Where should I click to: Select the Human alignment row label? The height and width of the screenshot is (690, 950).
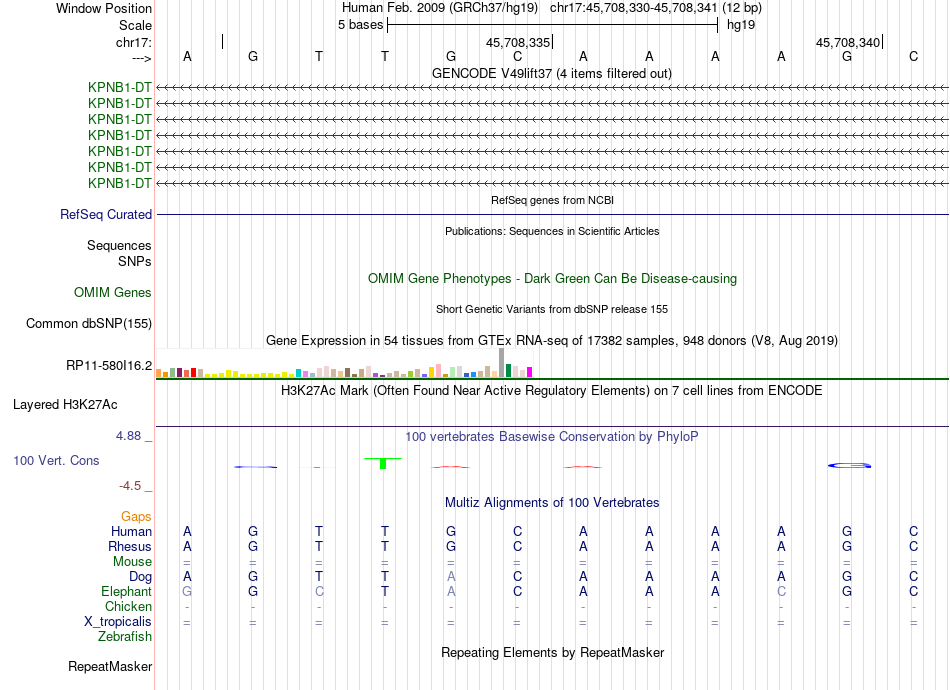131,532
